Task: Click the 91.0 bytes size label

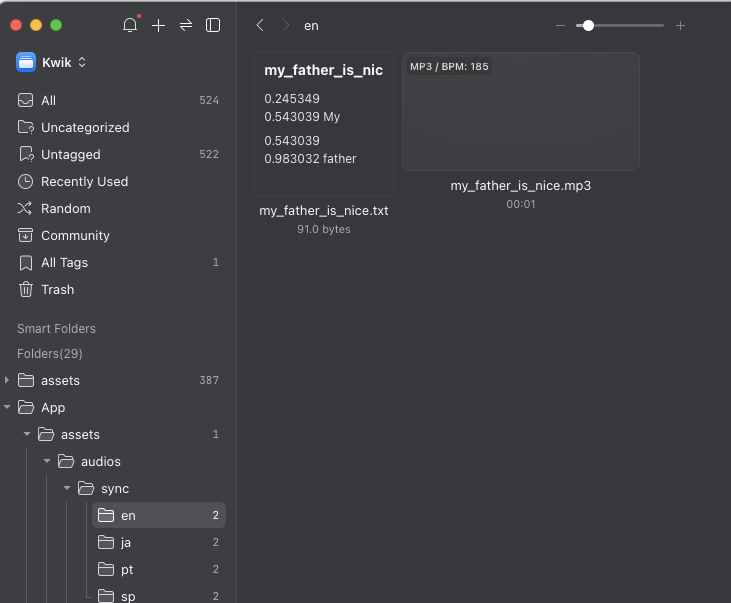Action: 324,229
